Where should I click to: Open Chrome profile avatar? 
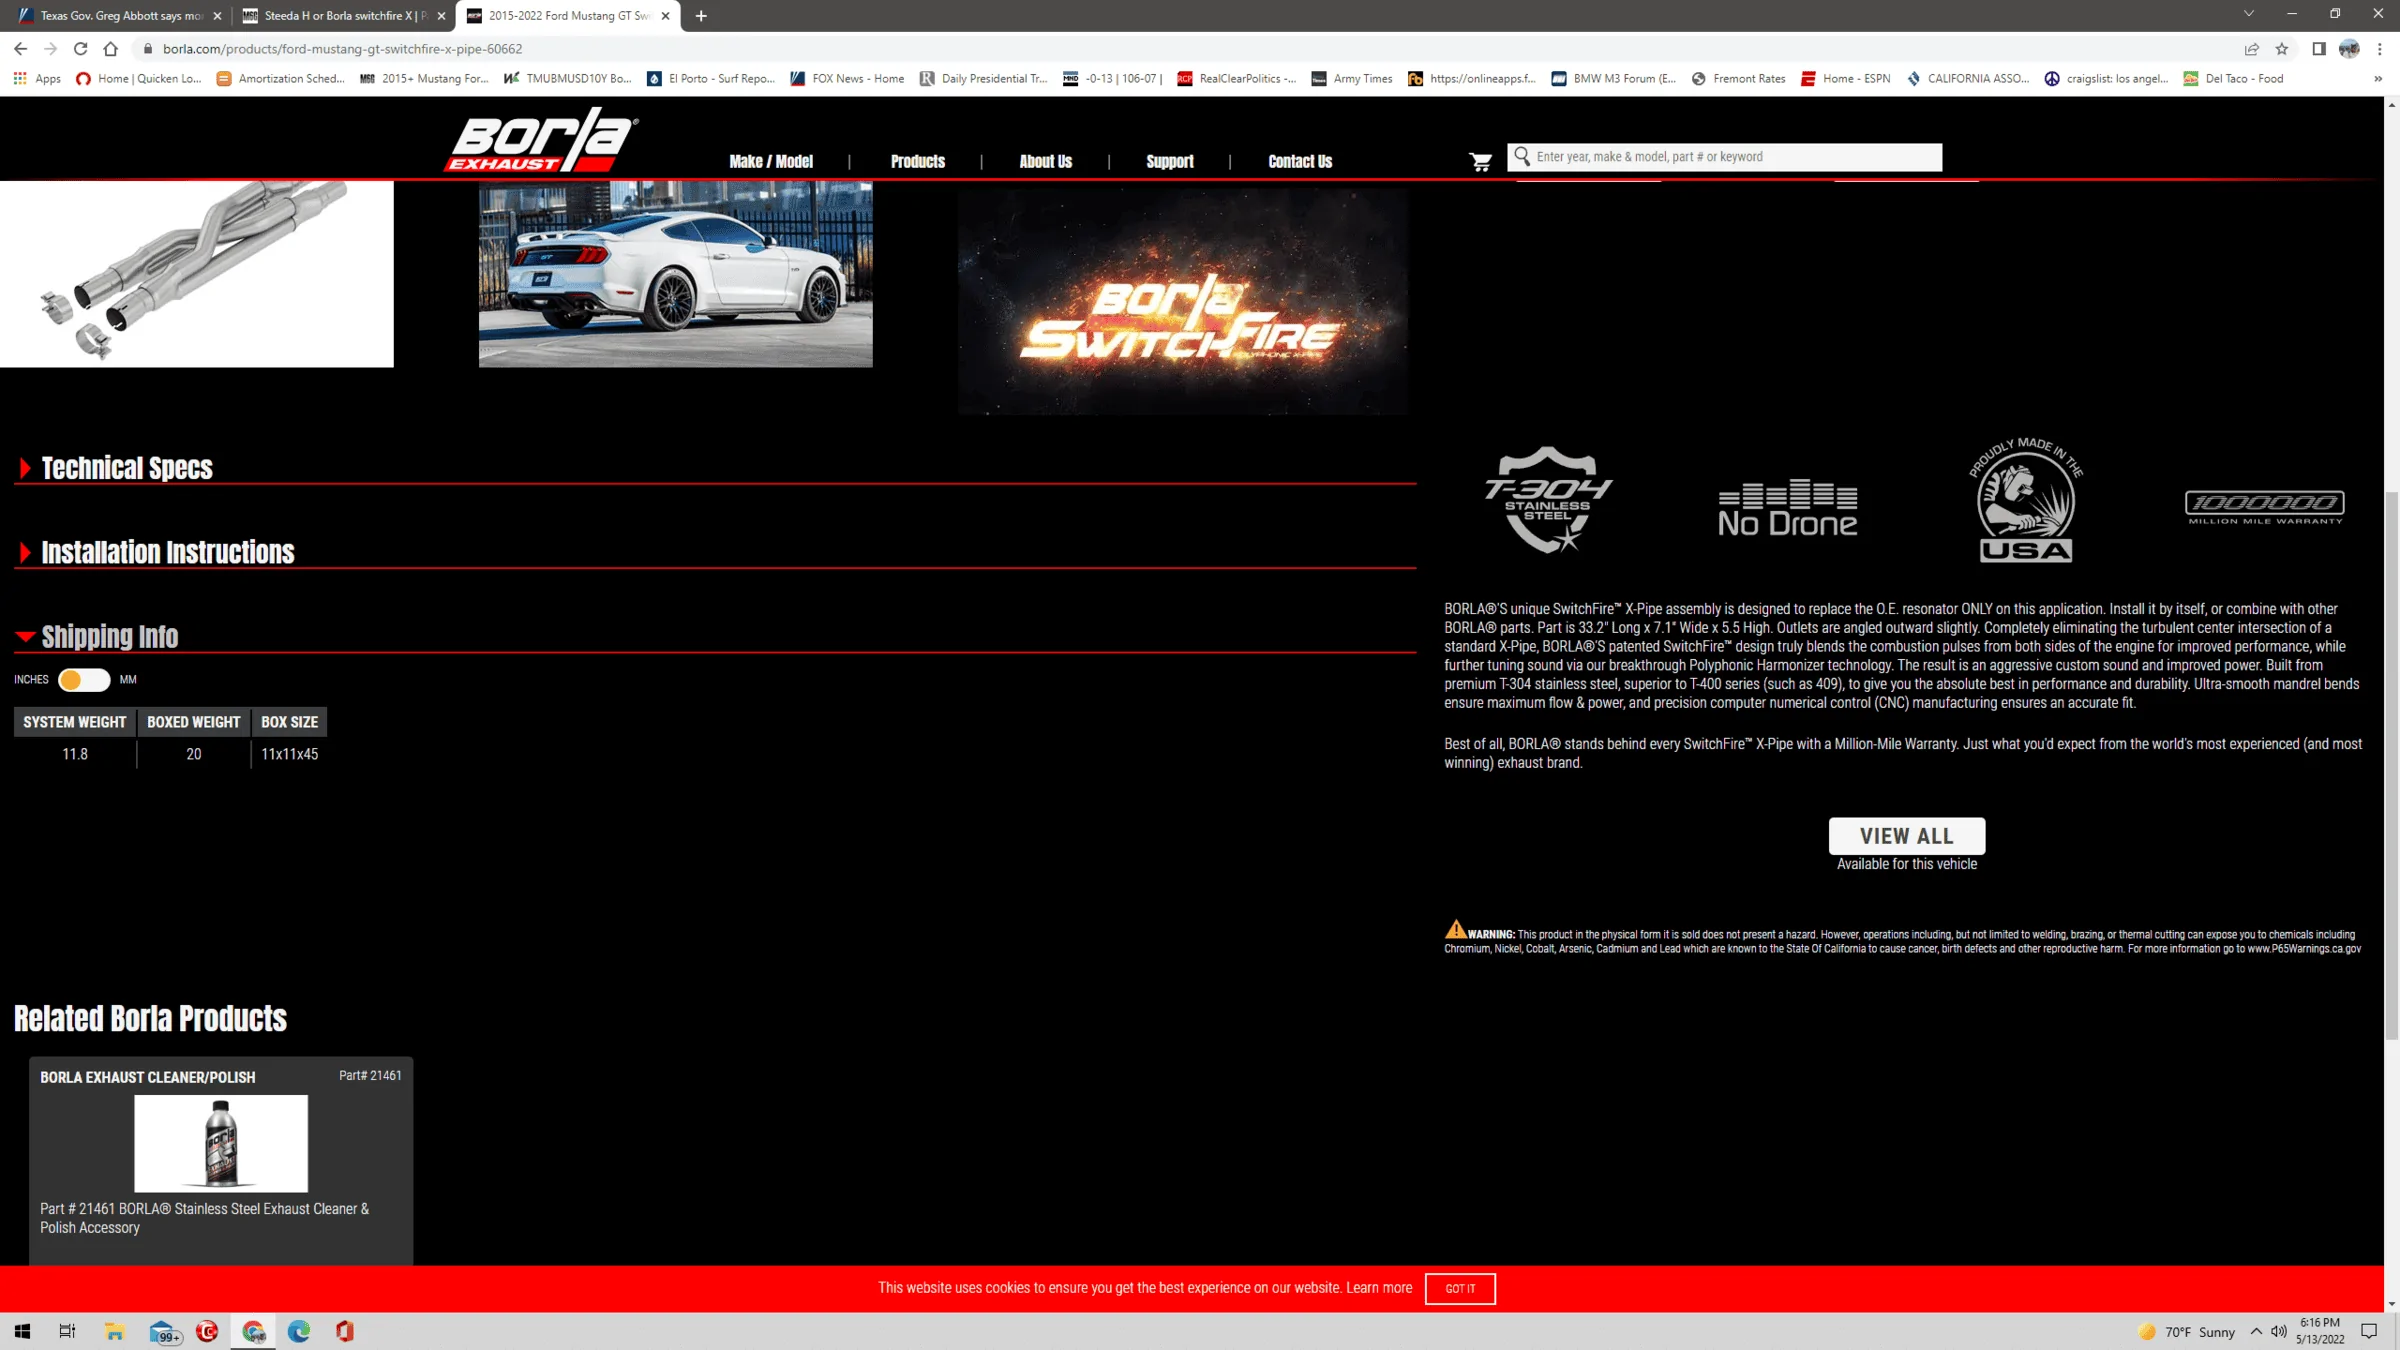click(2349, 48)
